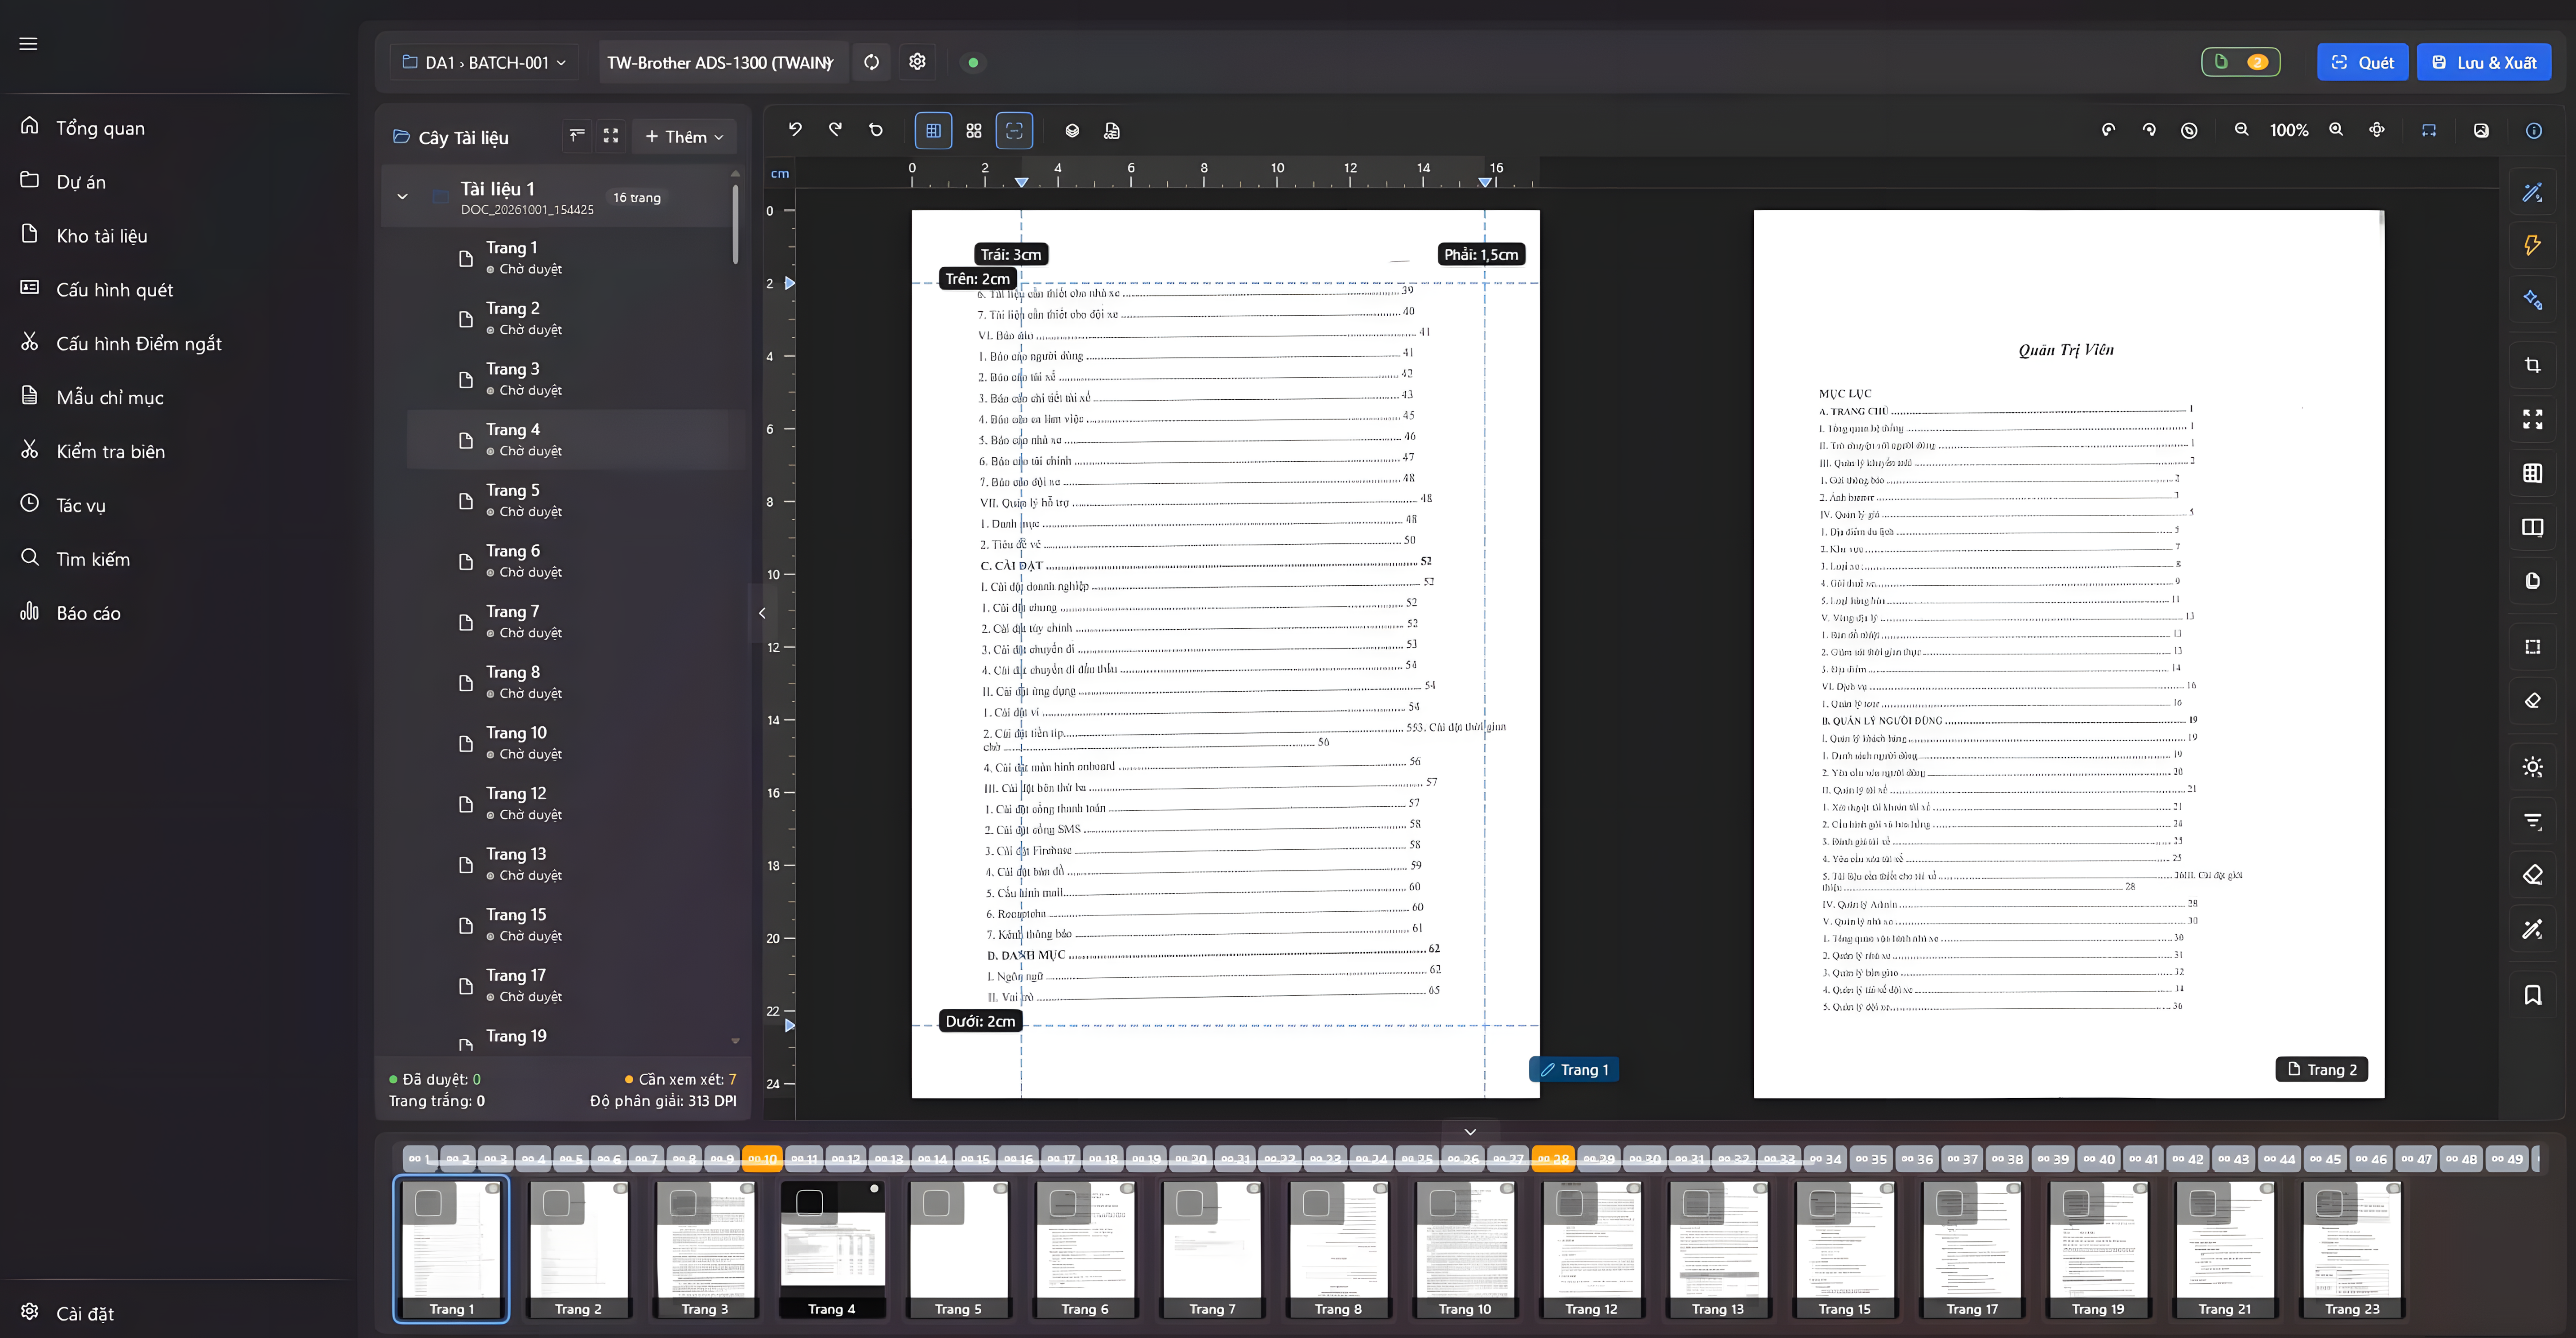Tick the checkbox on Trang 4 thumbnail
Viewport: 2576px width, 1338px height.
(x=810, y=1203)
